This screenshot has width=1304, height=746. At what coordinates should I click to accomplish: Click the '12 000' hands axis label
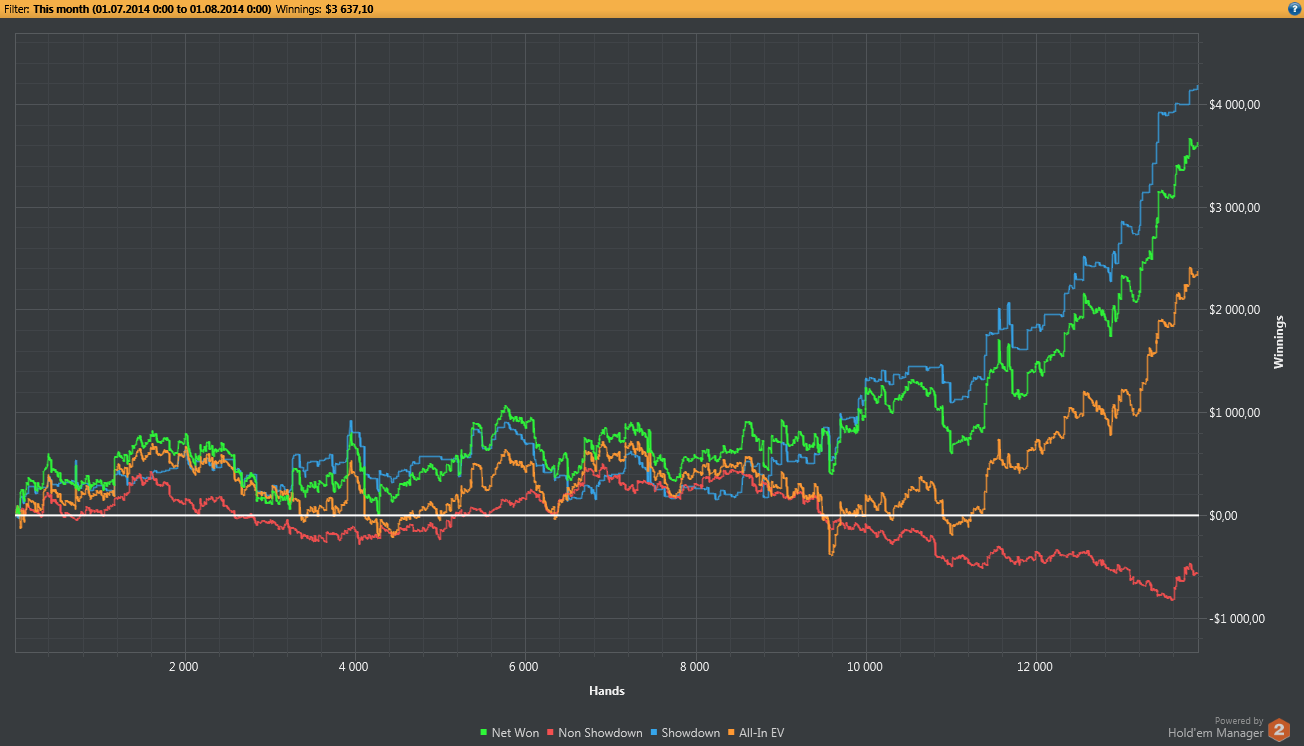(x=1034, y=666)
